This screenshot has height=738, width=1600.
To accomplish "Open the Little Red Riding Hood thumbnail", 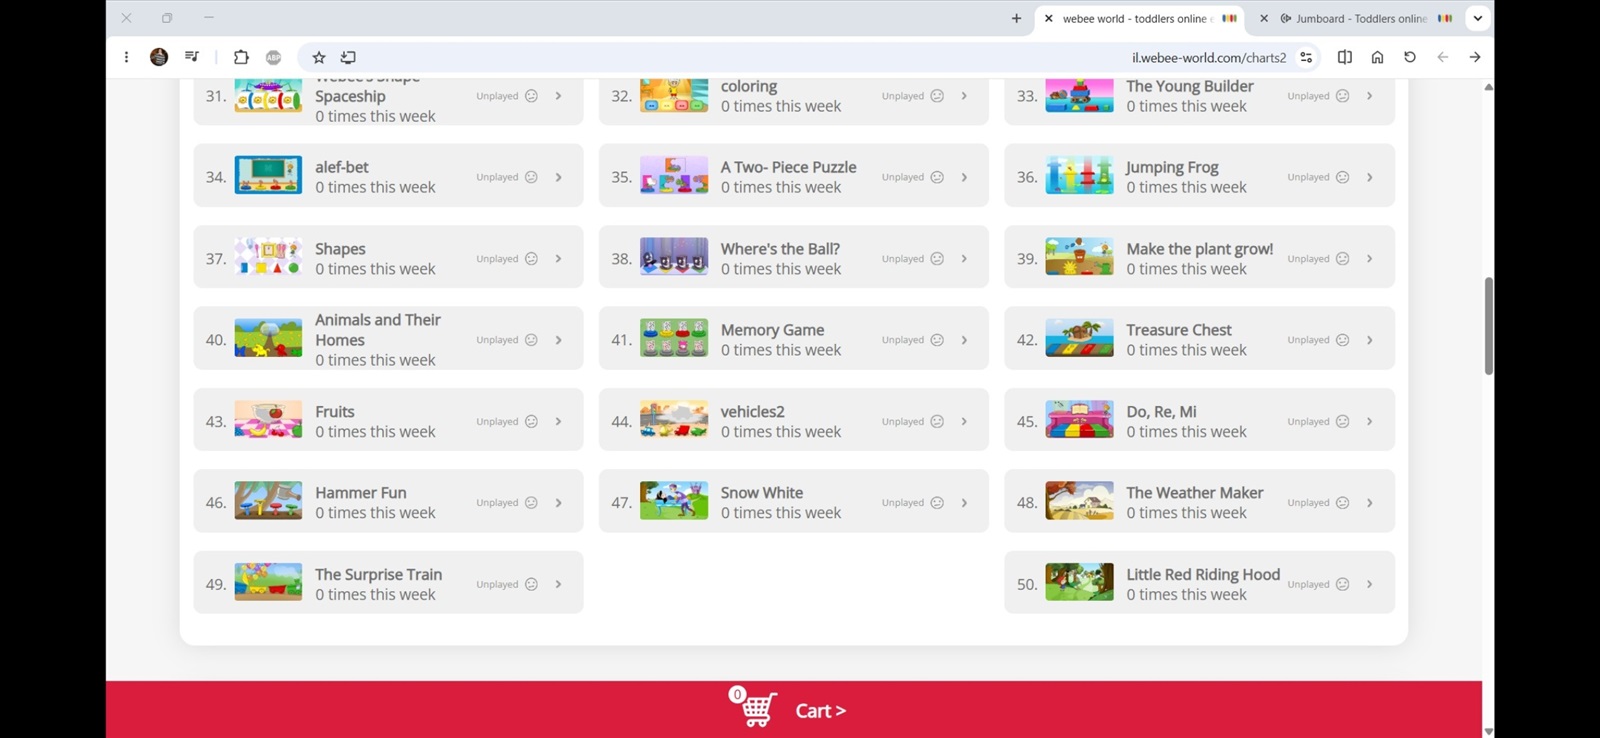I will click(1079, 582).
